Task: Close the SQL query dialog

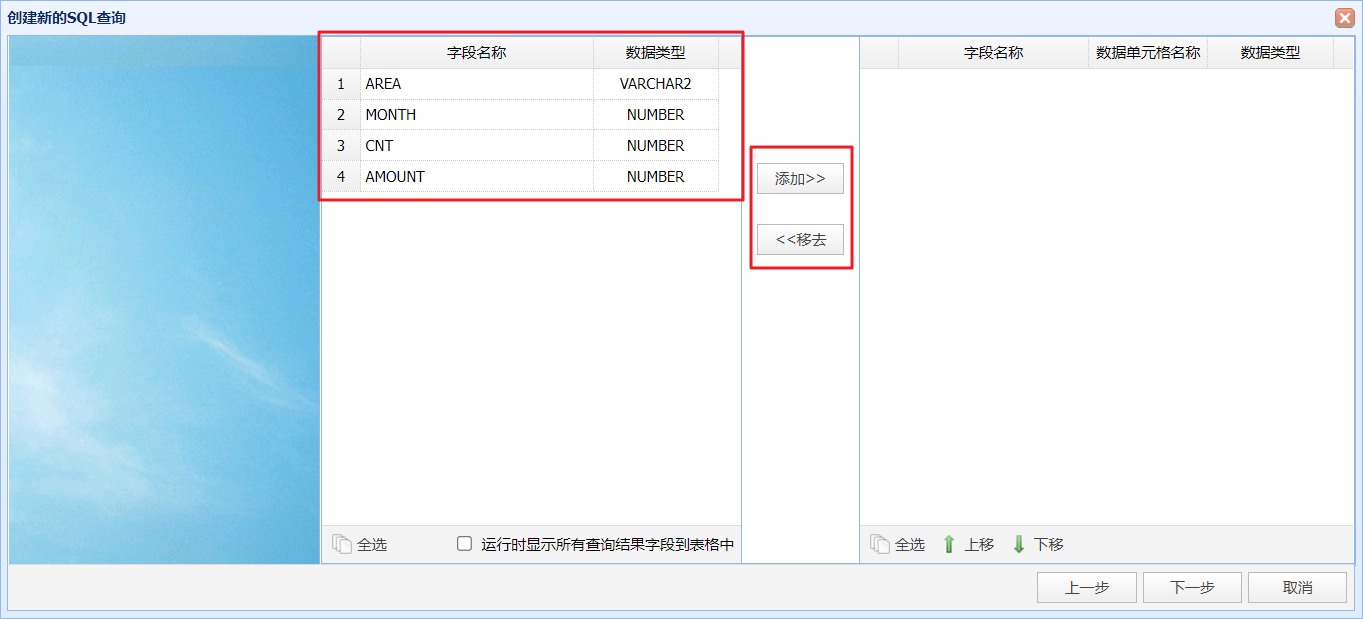Action: click(1344, 18)
